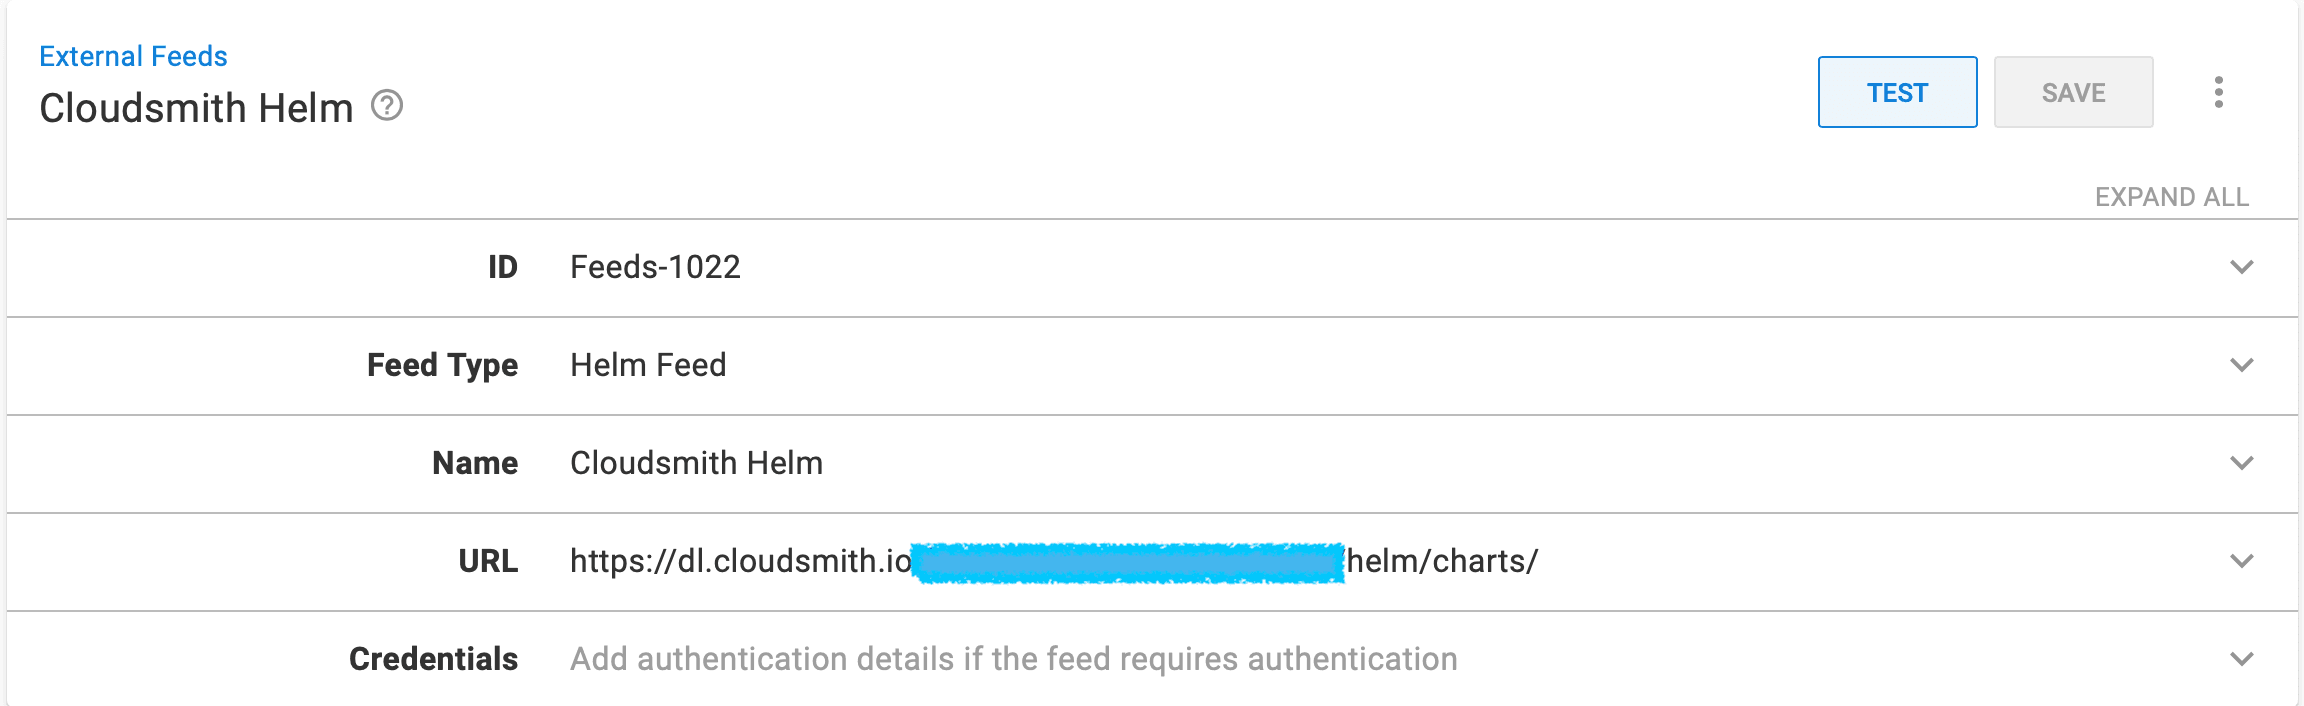Click the Name row label
Screen dimensions: 2304x706
(x=475, y=463)
